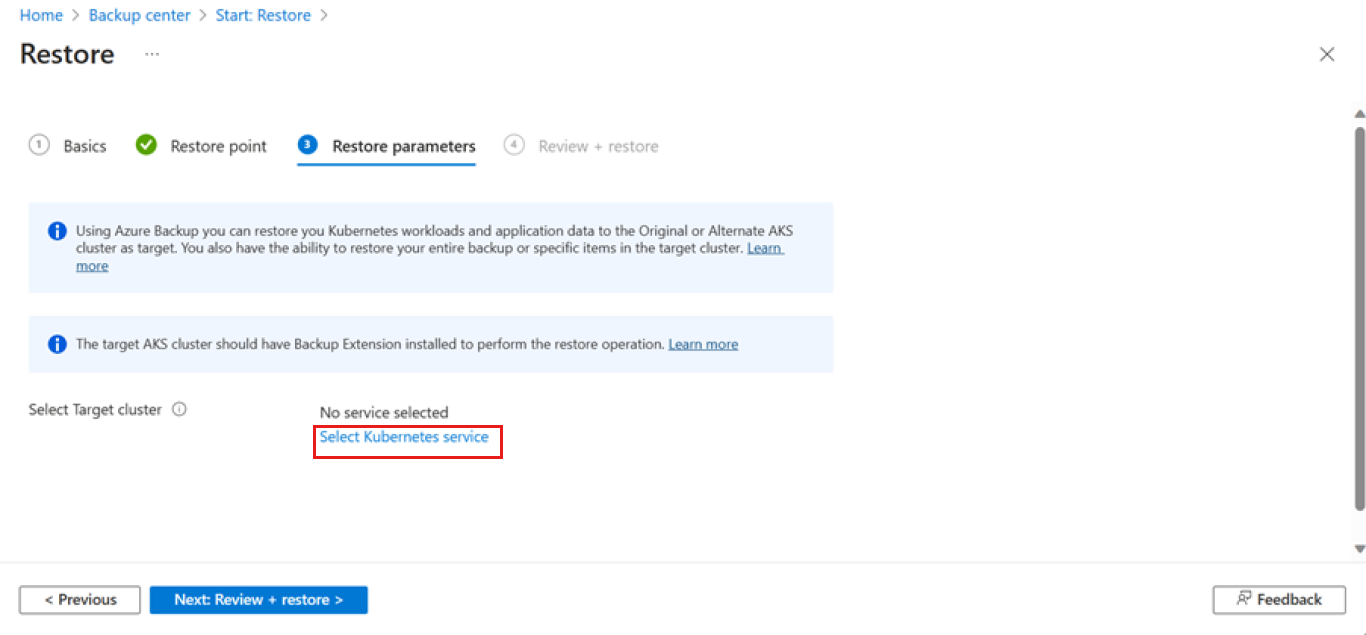Click Next: Review + restore
Screen dimensions: 1366x635
coord(258,599)
